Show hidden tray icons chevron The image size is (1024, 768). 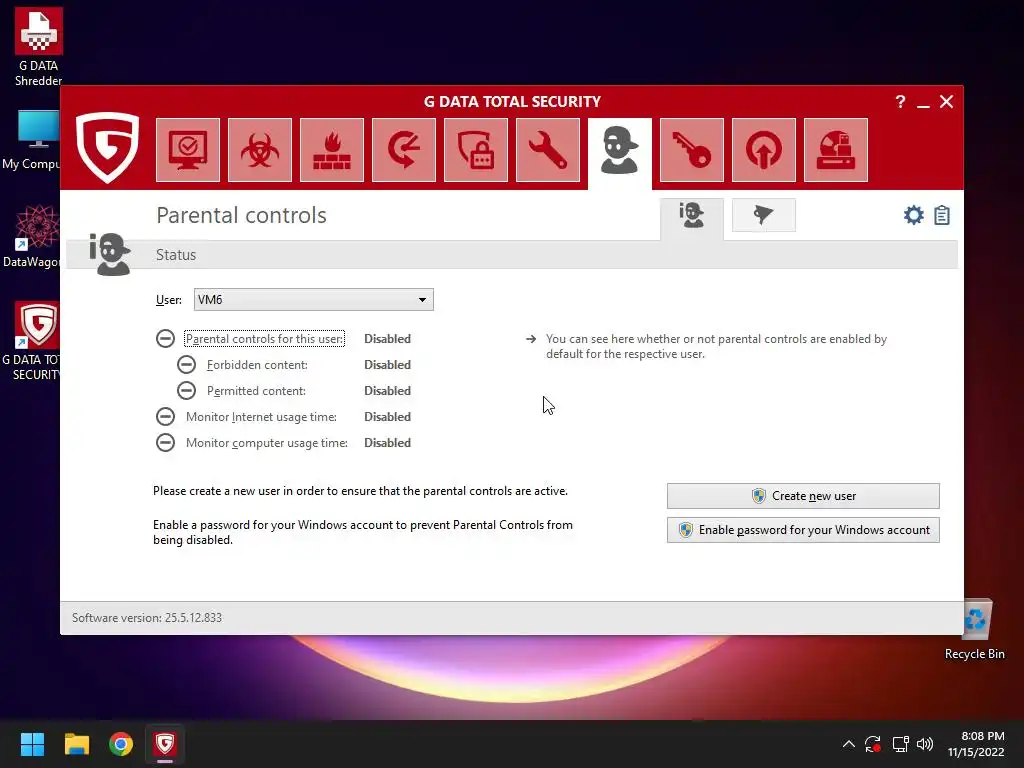pyautogui.click(x=848, y=744)
